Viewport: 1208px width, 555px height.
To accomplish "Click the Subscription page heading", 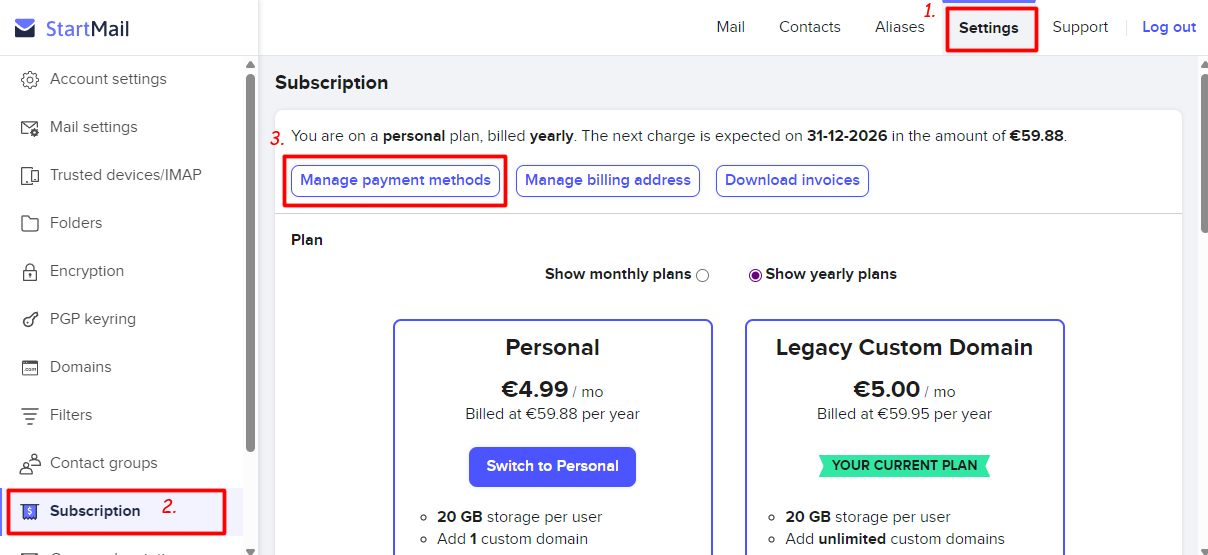I will pos(331,83).
